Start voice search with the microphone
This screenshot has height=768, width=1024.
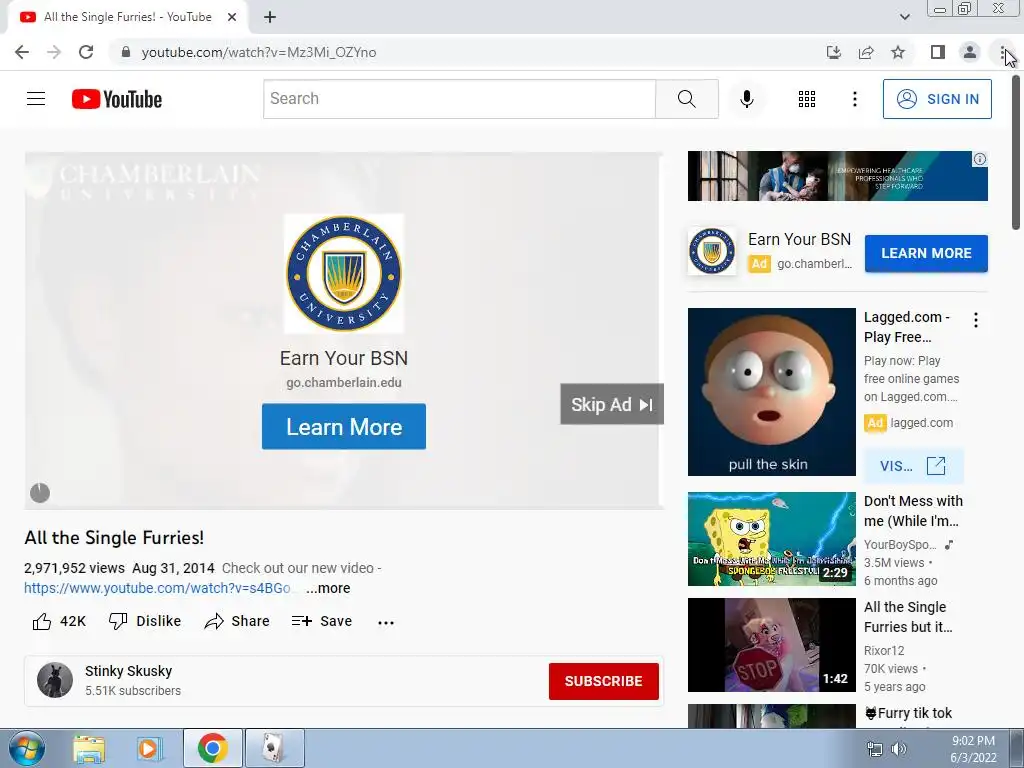tap(746, 99)
